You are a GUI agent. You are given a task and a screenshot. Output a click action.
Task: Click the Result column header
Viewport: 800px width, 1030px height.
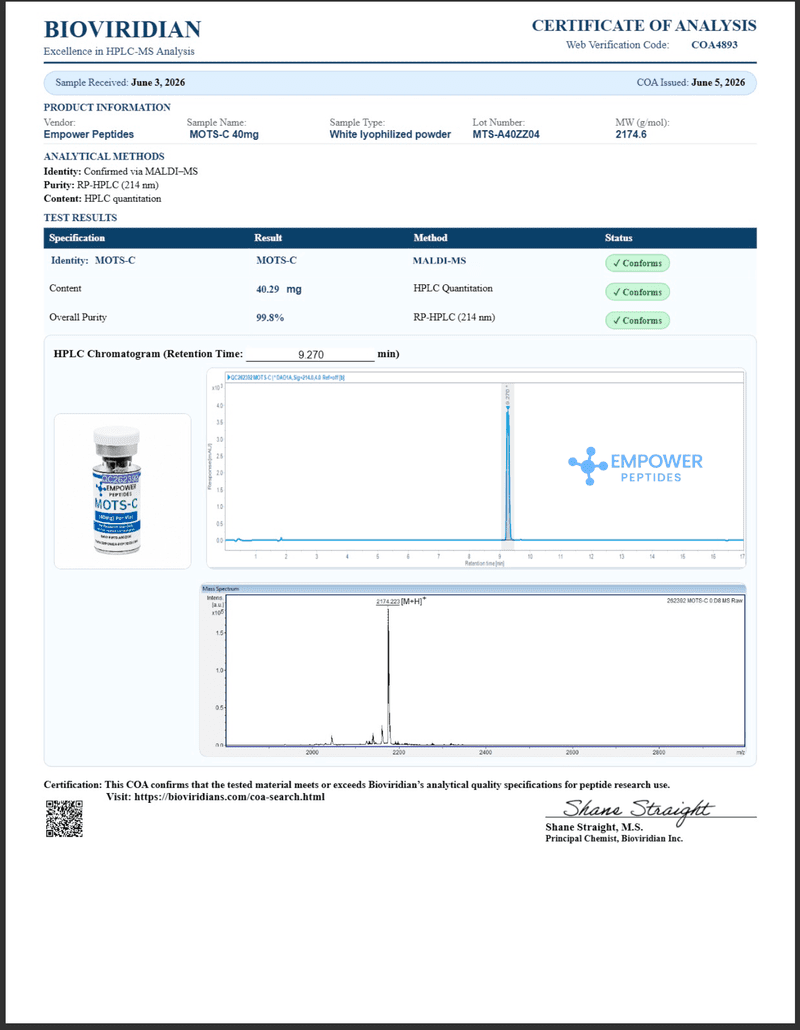click(268, 238)
